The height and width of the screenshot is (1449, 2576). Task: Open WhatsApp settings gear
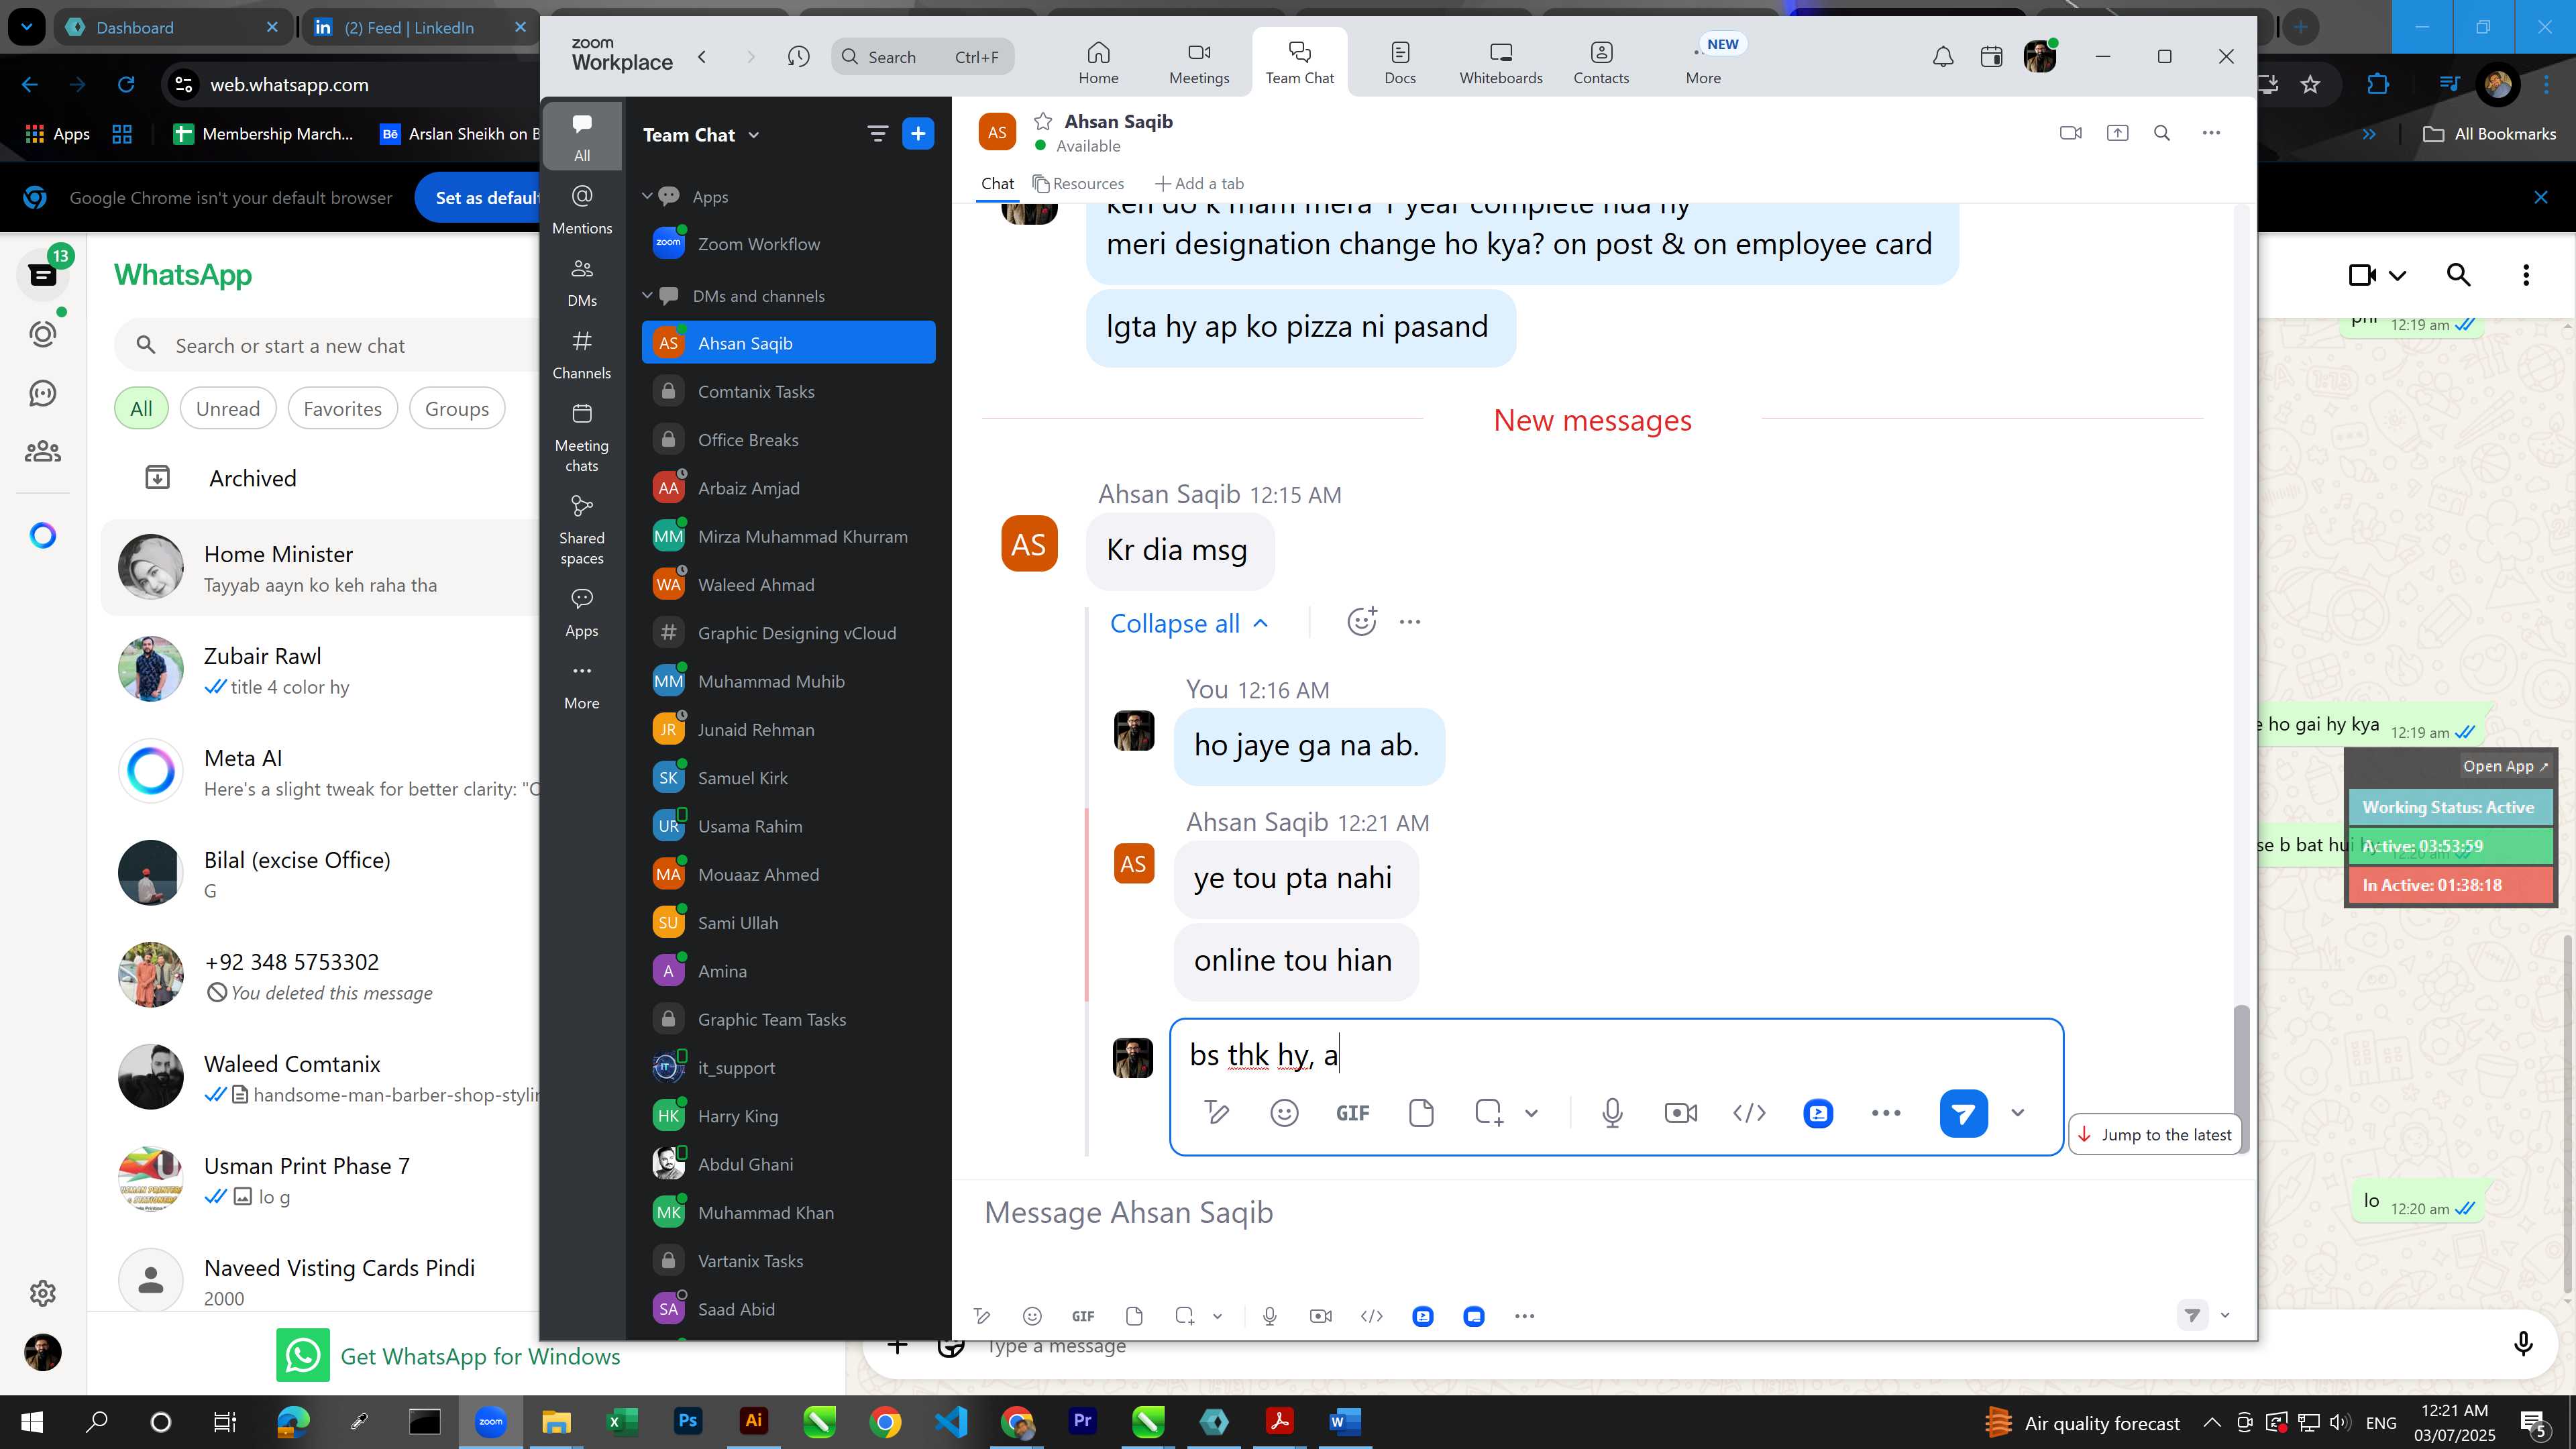(42, 1293)
